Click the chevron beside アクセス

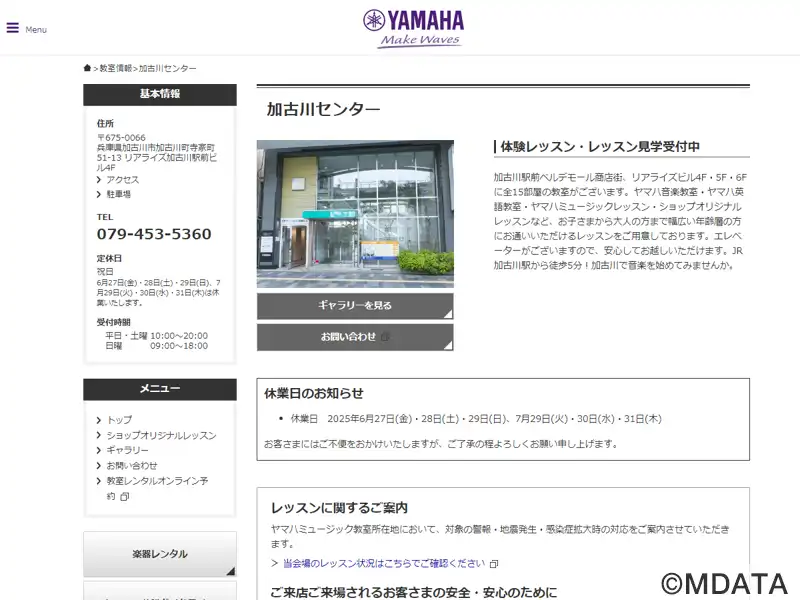pyautogui.click(x=99, y=180)
